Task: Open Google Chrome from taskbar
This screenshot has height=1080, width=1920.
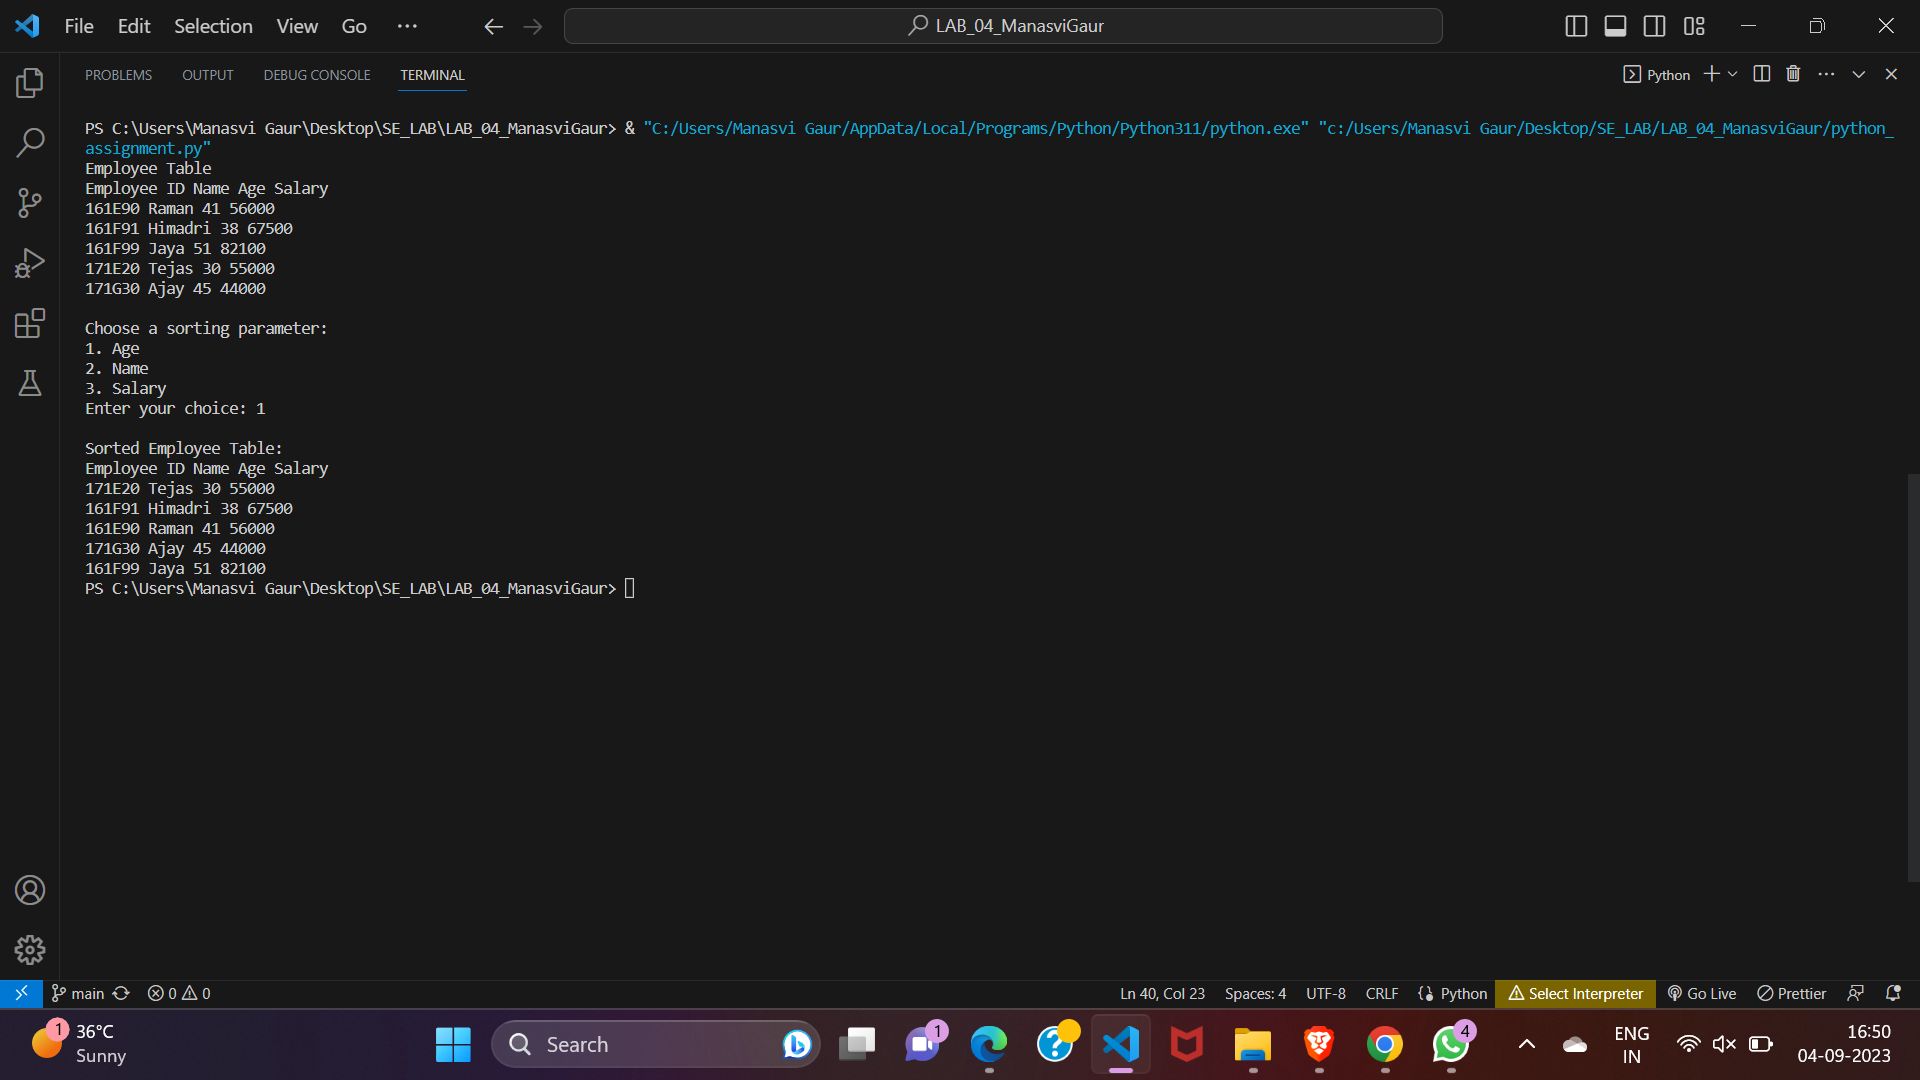Action: coord(1384,1044)
